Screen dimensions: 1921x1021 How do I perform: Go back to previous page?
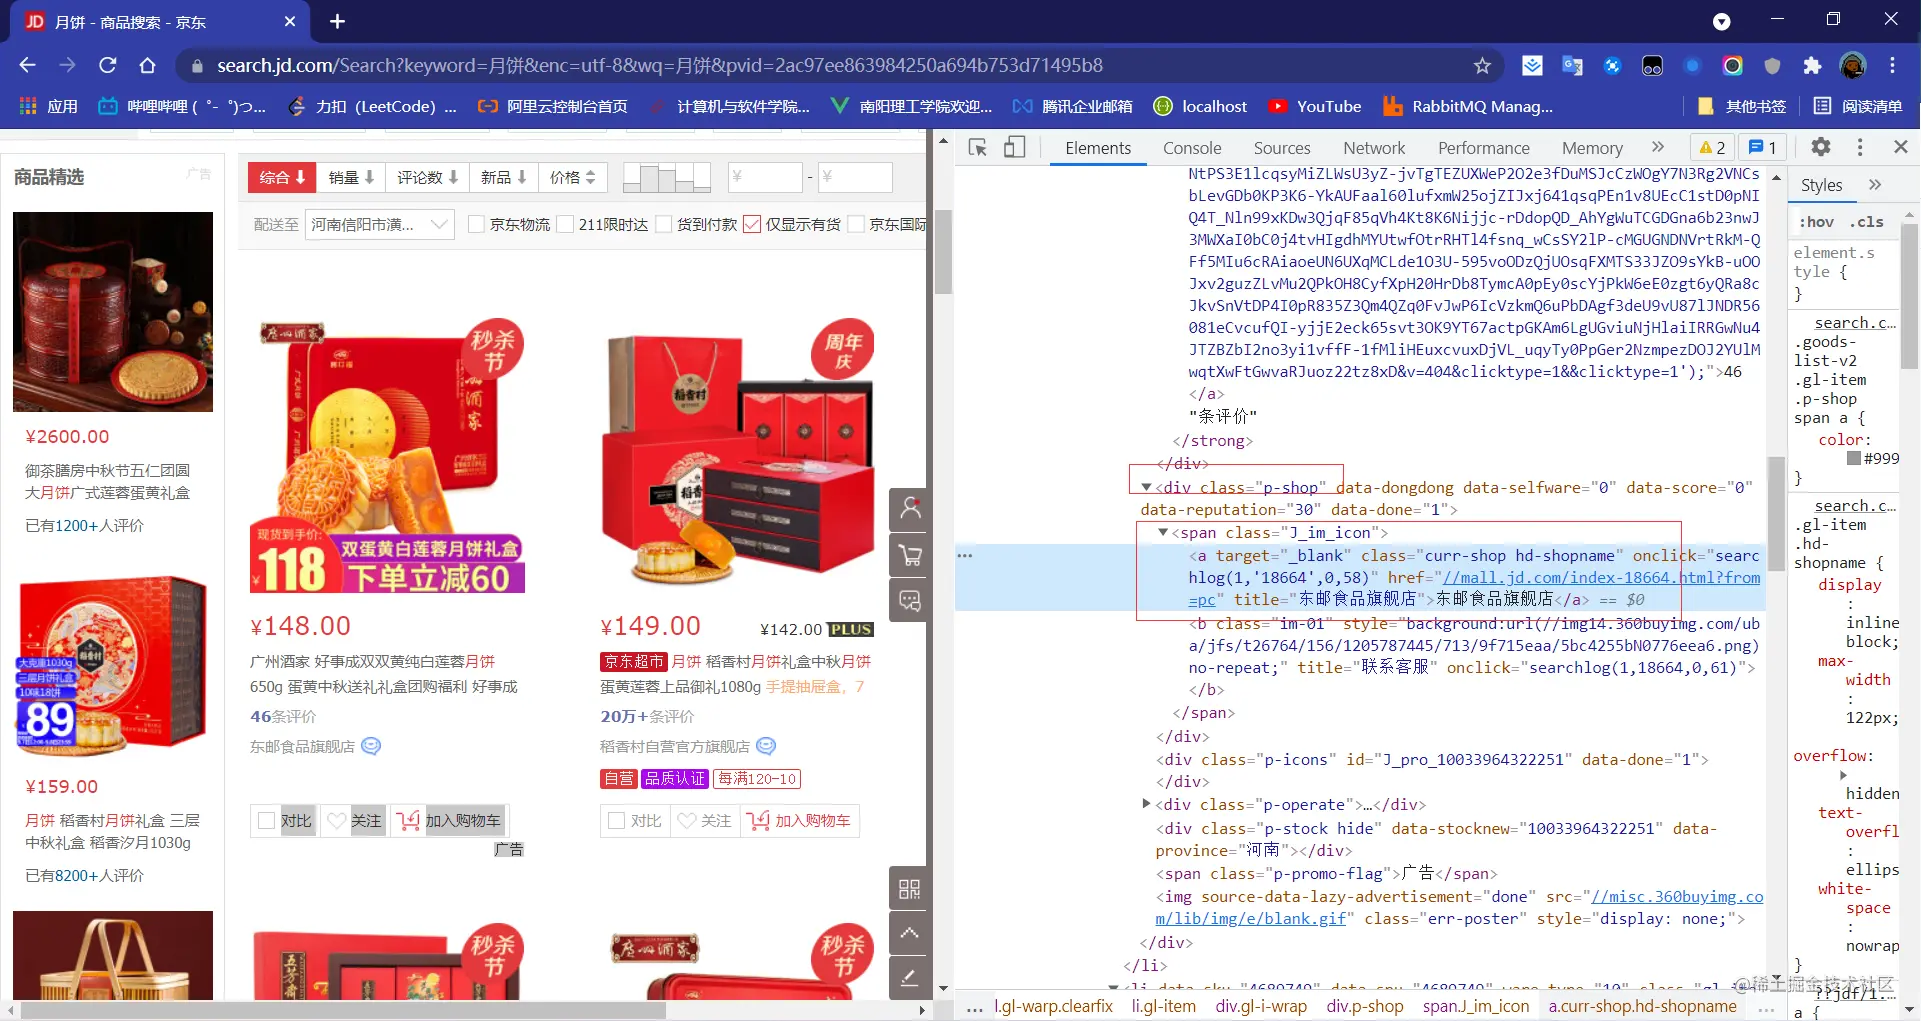tap(27, 65)
